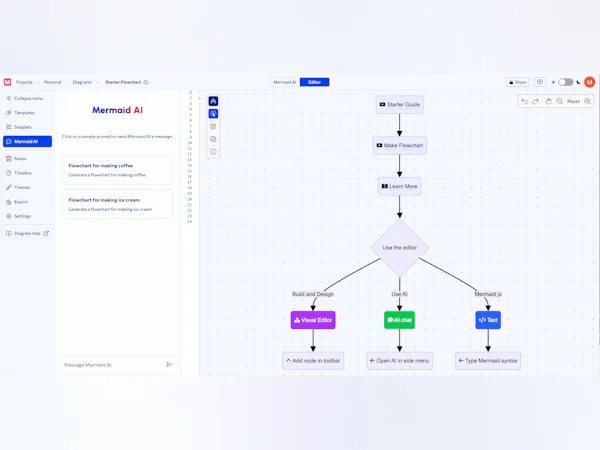
Task: Open the Diagram help link
Action: [x=27, y=233]
